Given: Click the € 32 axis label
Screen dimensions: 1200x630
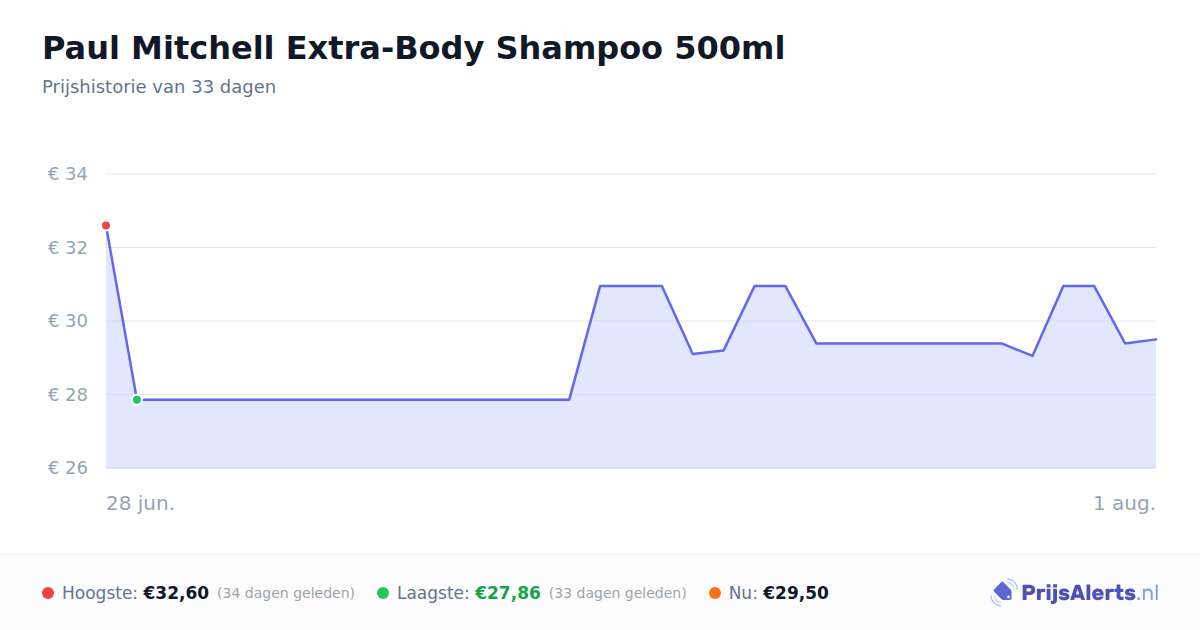Looking at the screenshot, I should click(68, 248).
